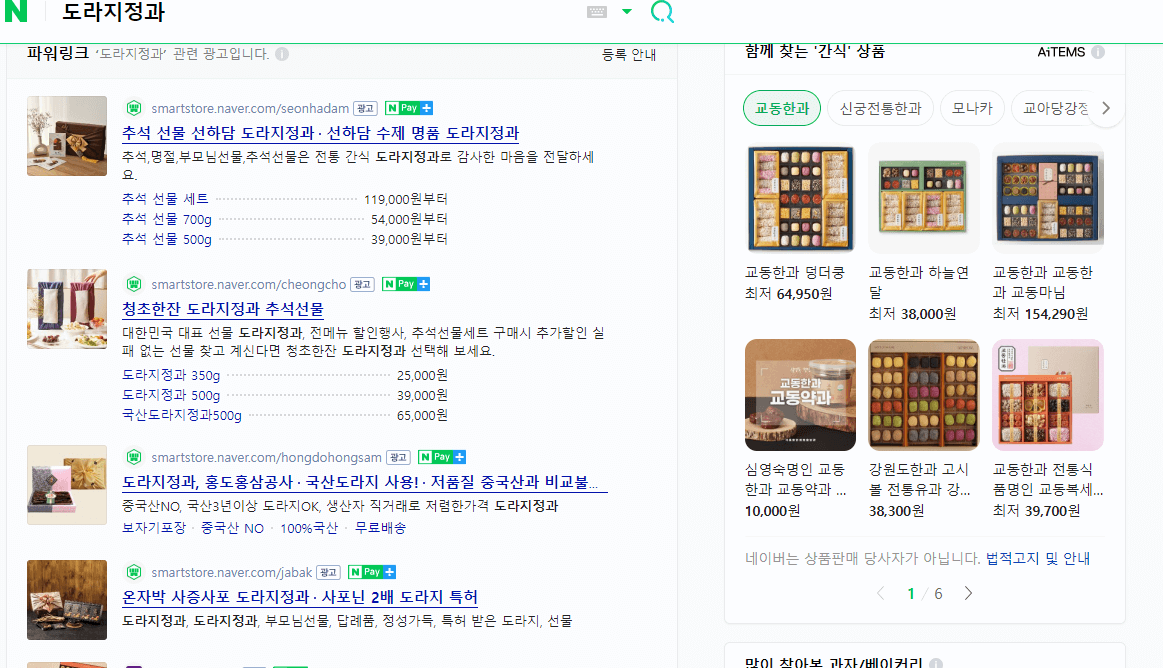1163x668 pixels.
Task: Click the virtual keyboard icon in search bar
Action: (x=599, y=12)
